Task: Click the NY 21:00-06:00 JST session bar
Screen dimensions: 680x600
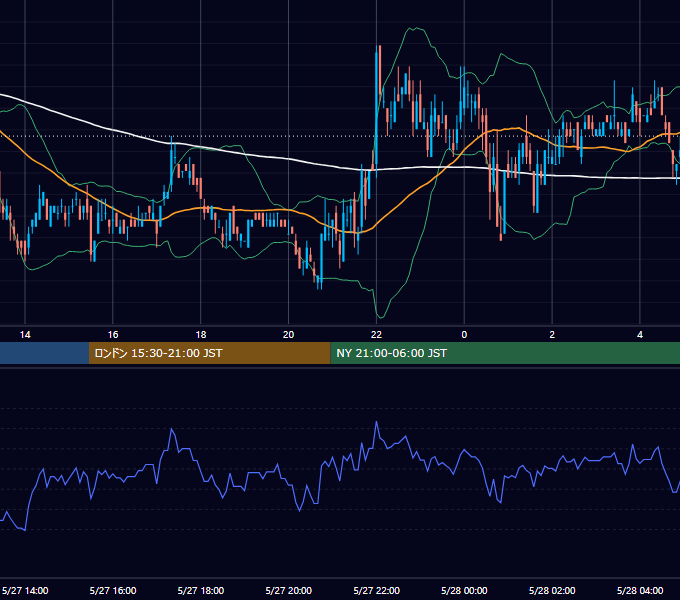Action: (x=505, y=353)
